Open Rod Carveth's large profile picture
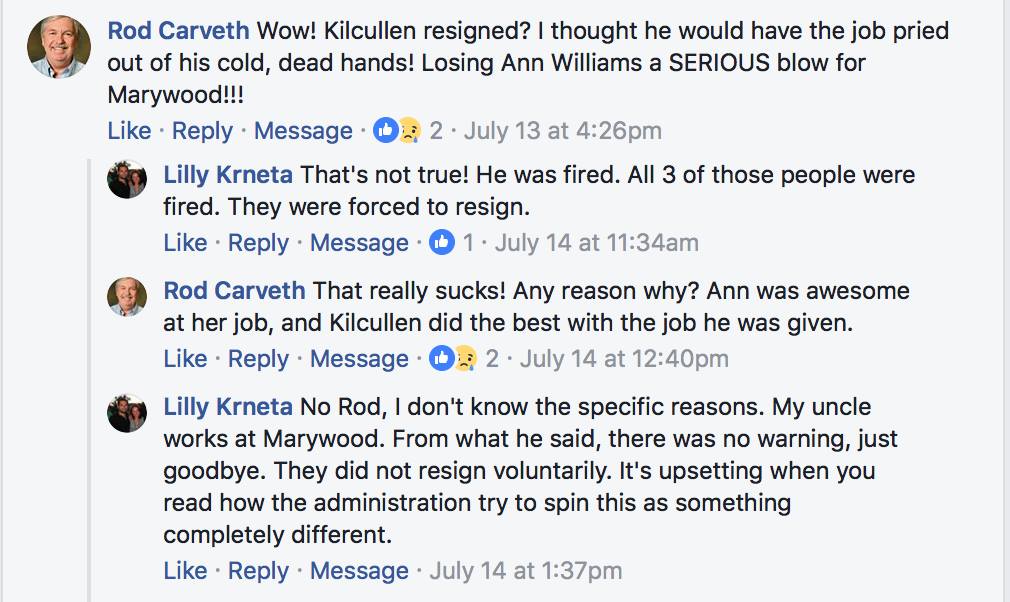 [59, 46]
